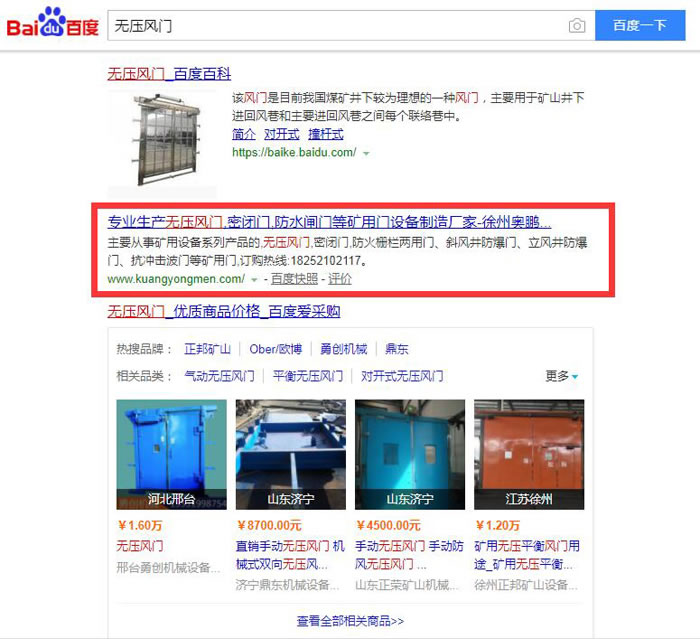Viewport: 700px width, 639px height.
Task: Focus the search box containing 无压风门
Action: tap(338, 26)
